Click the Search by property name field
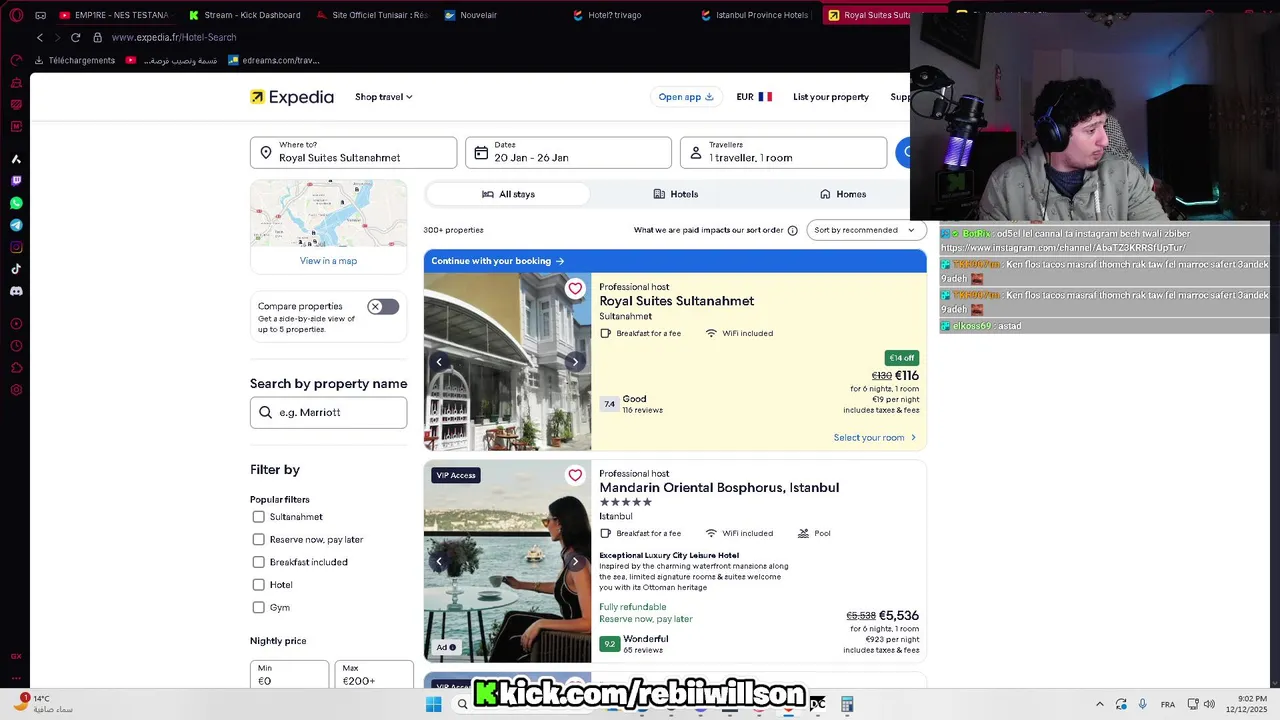This screenshot has height=720, width=1280. coord(328,412)
